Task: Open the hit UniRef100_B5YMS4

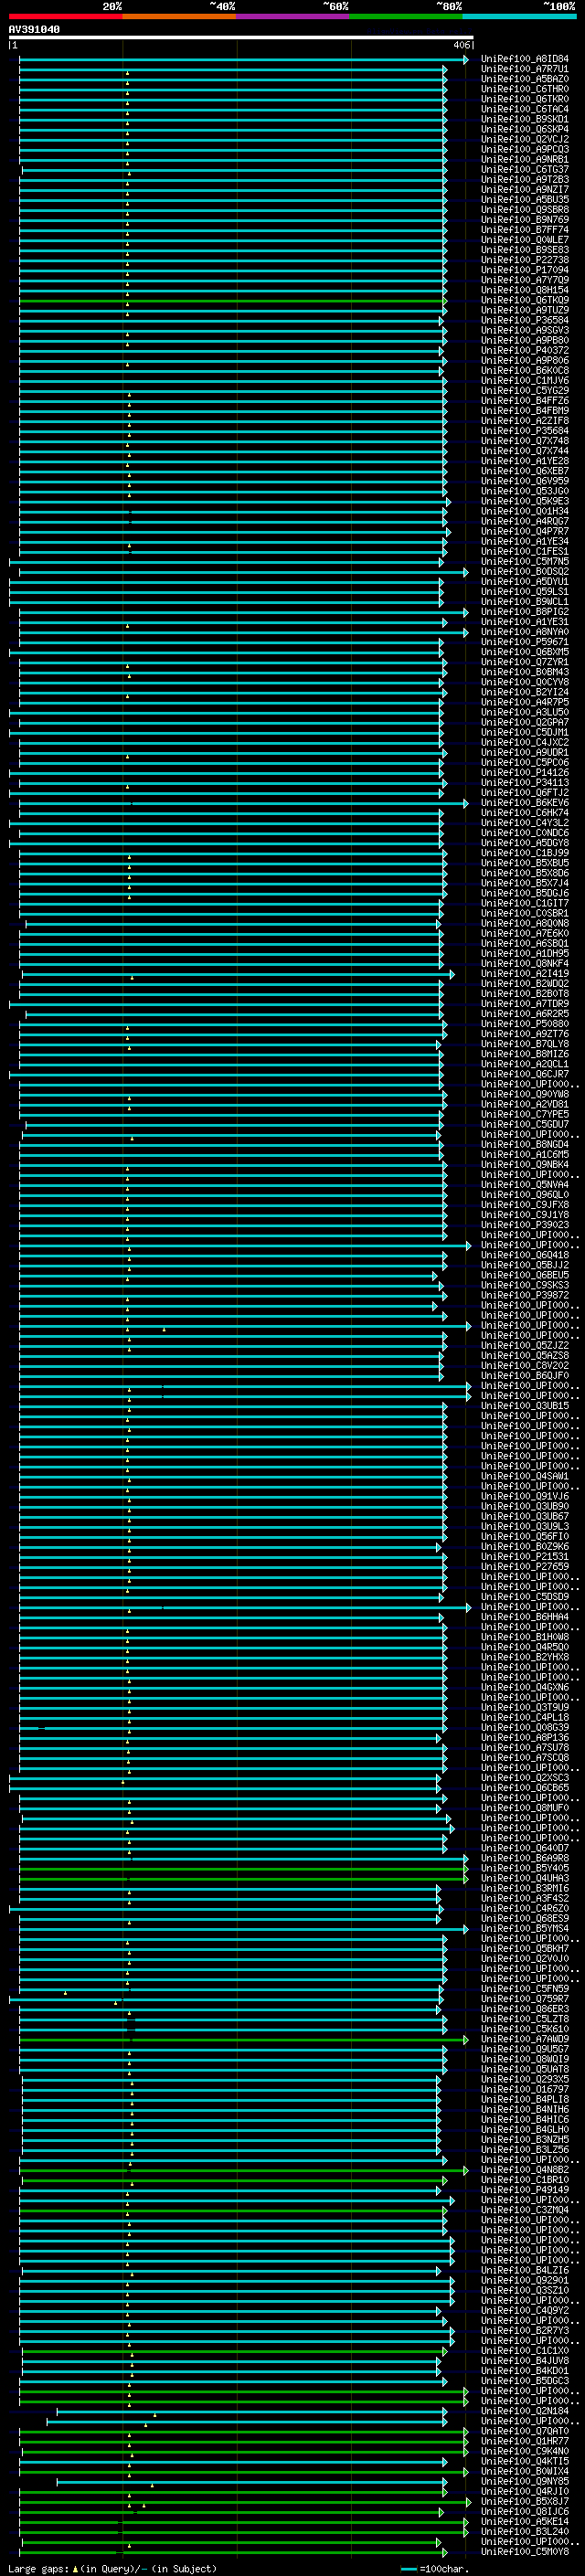Action: pyautogui.click(x=525, y=1928)
